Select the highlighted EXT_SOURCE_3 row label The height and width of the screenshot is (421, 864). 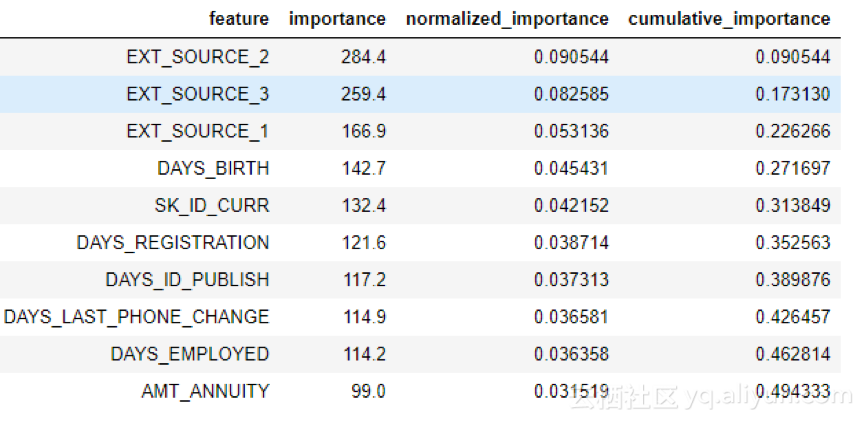pyautogui.click(x=197, y=94)
